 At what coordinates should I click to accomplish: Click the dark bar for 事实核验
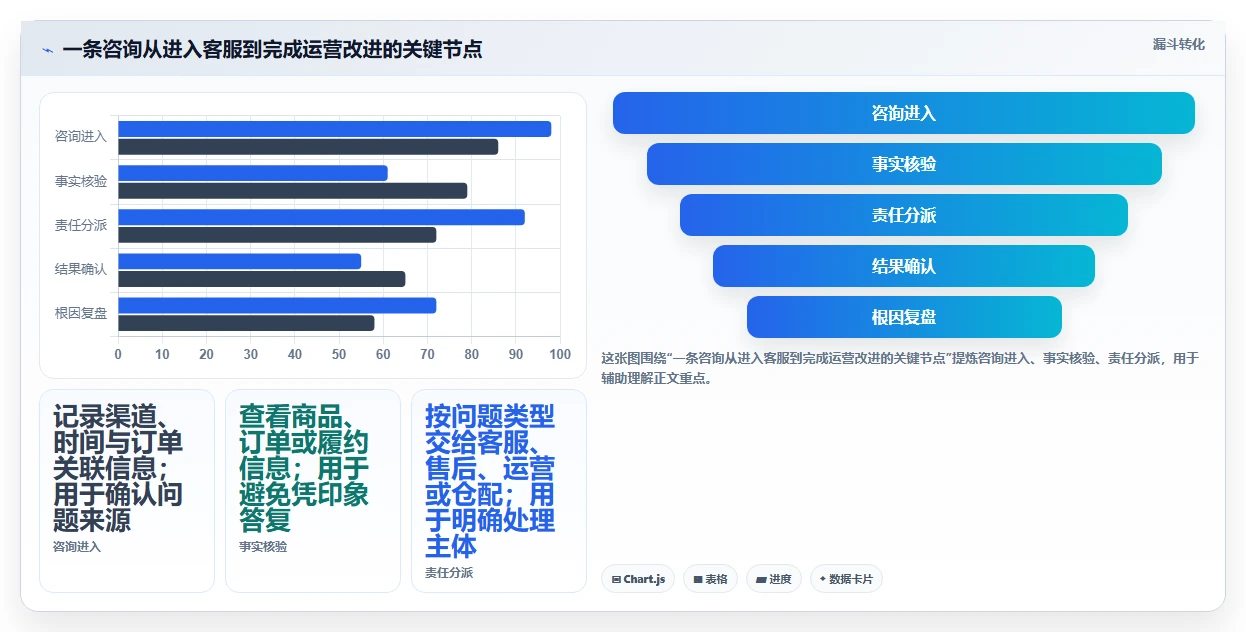pos(293,191)
